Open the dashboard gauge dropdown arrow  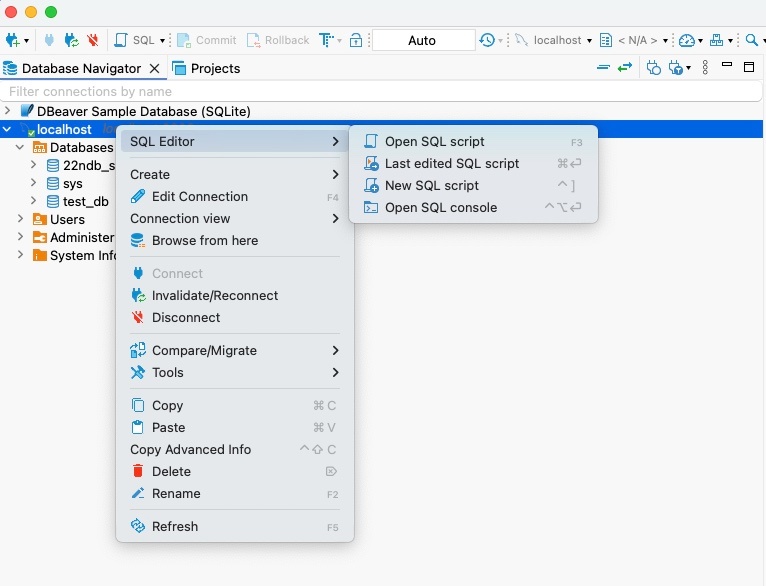point(700,41)
